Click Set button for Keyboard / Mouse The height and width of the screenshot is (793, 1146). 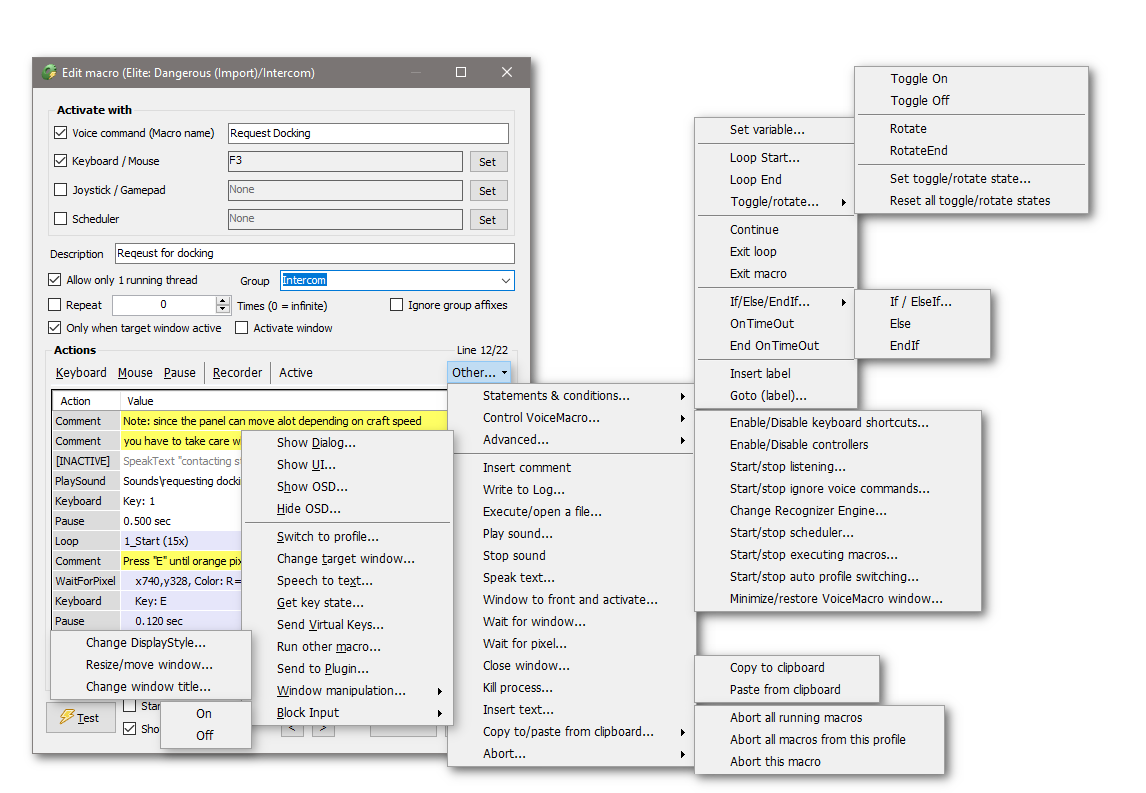(487, 162)
